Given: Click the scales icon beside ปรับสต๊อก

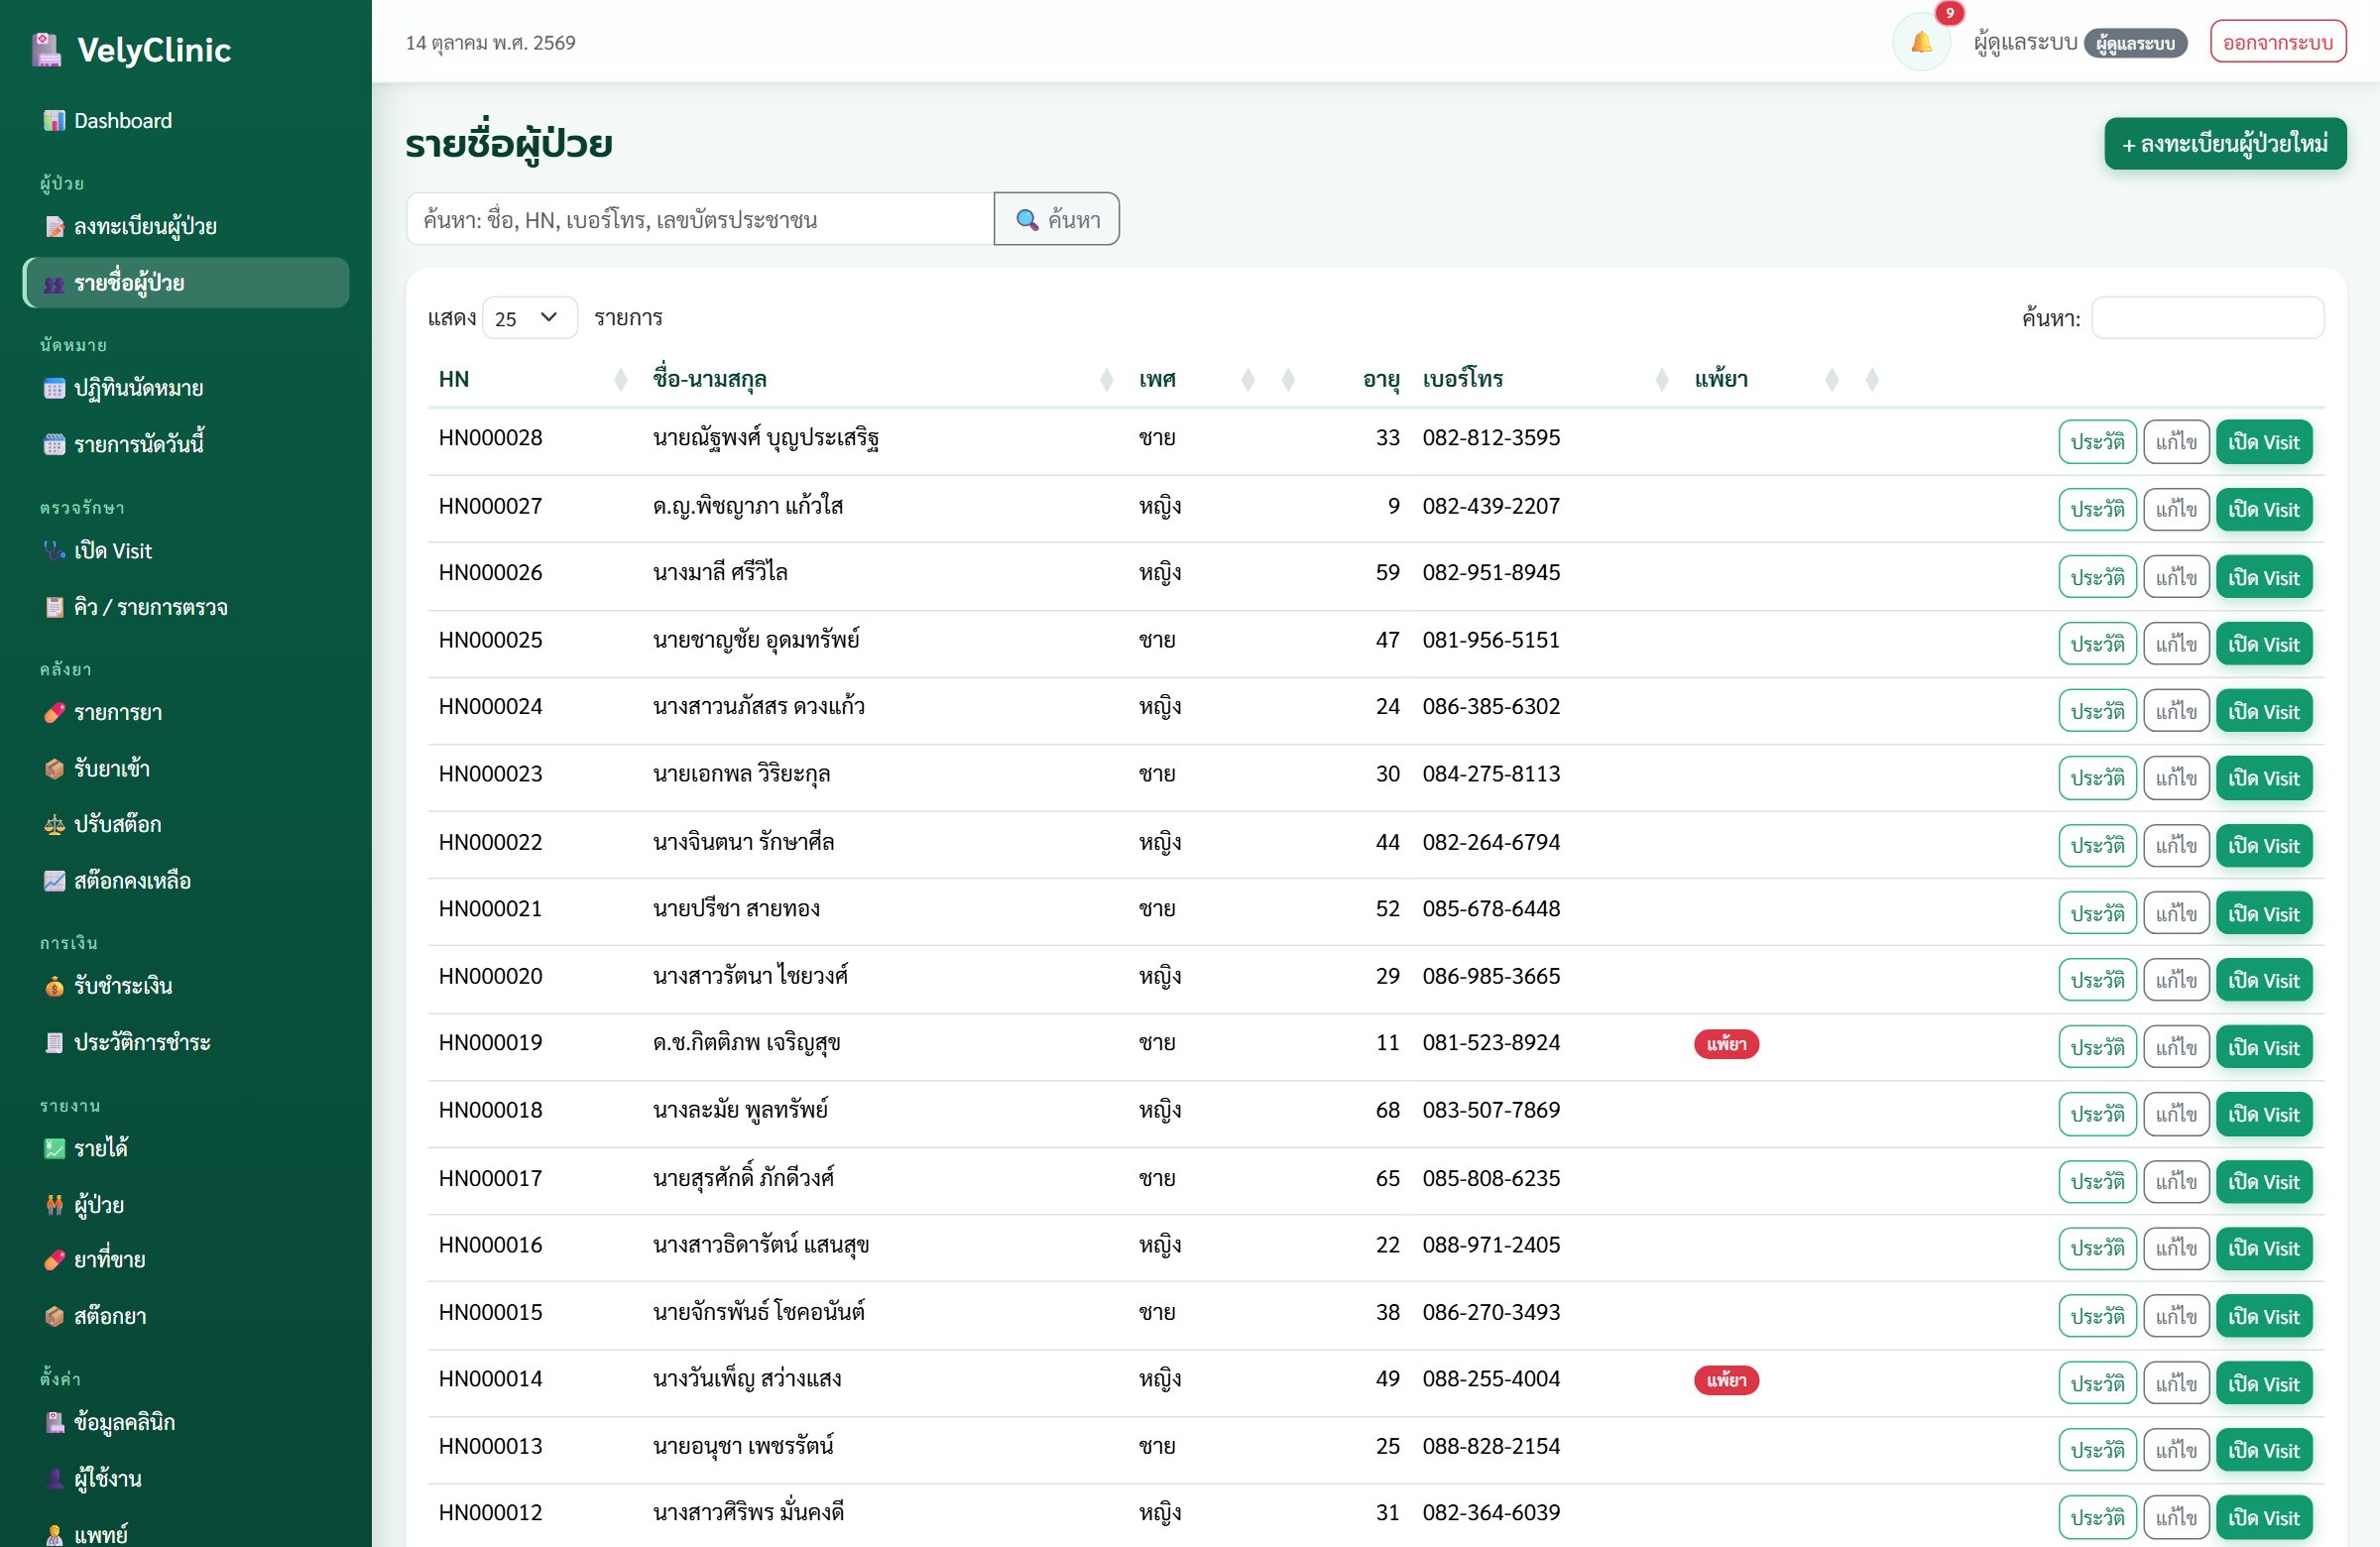Looking at the screenshot, I should [x=54, y=825].
